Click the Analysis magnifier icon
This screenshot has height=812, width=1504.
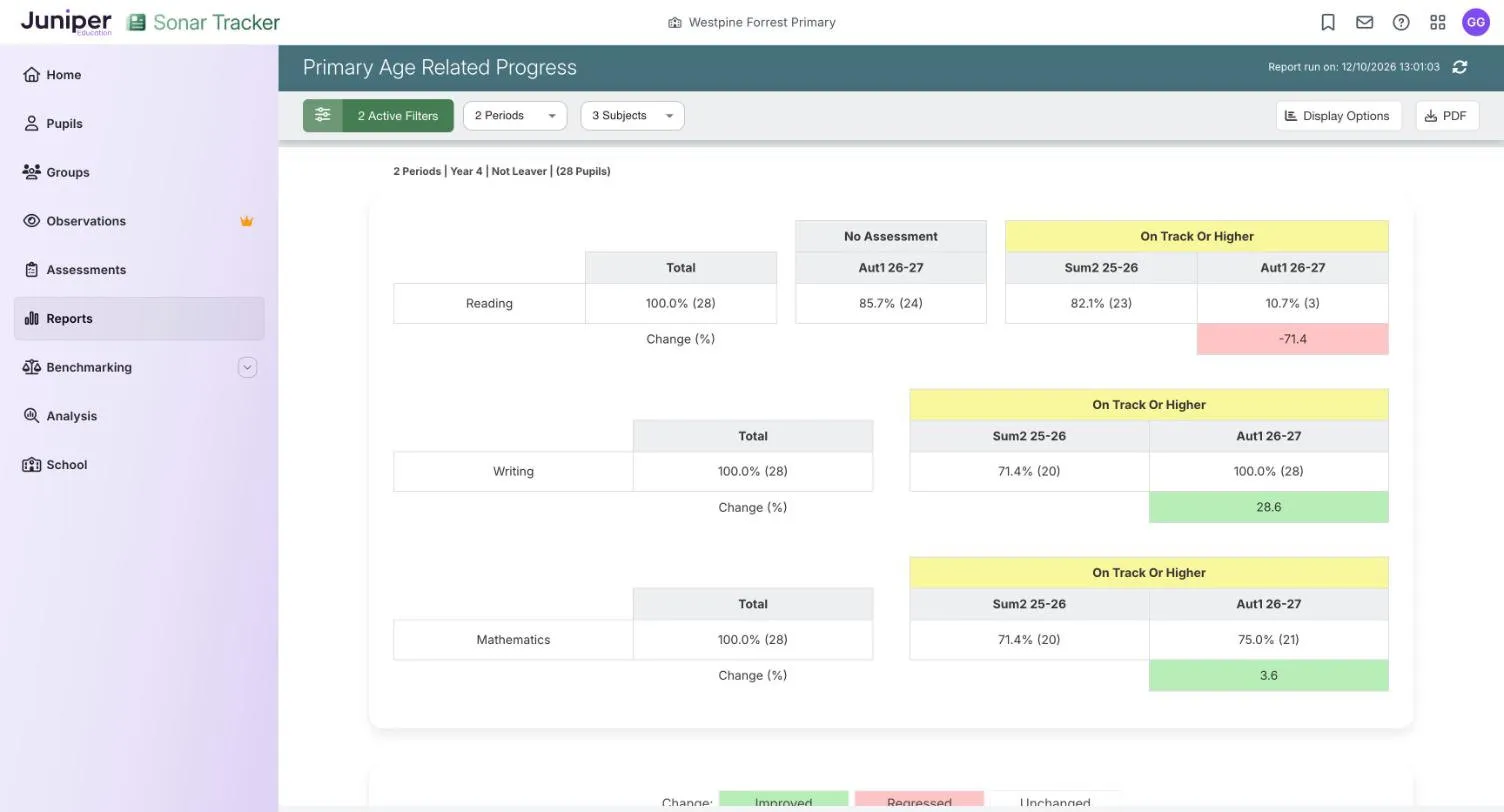pyautogui.click(x=31, y=416)
